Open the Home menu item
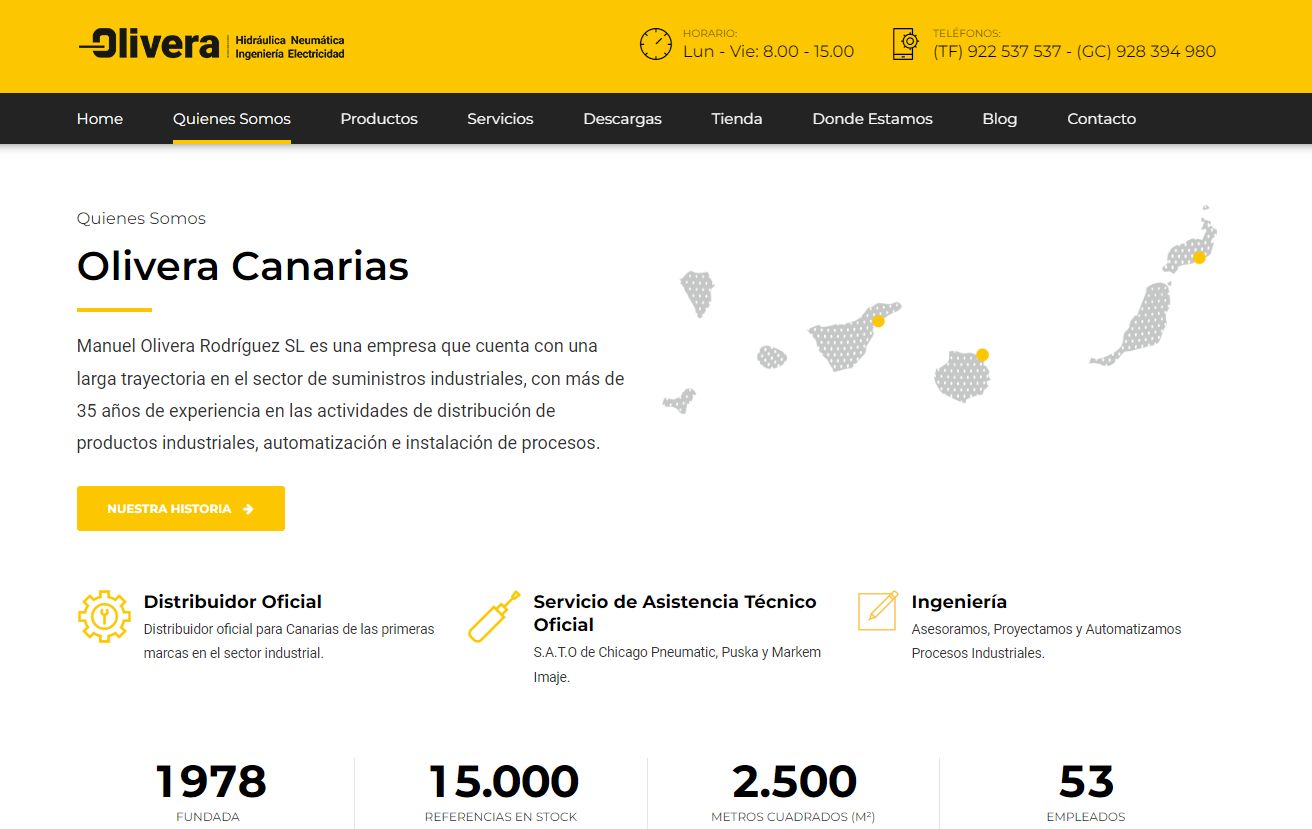This screenshot has height=829, width=1312. [100, 119]
